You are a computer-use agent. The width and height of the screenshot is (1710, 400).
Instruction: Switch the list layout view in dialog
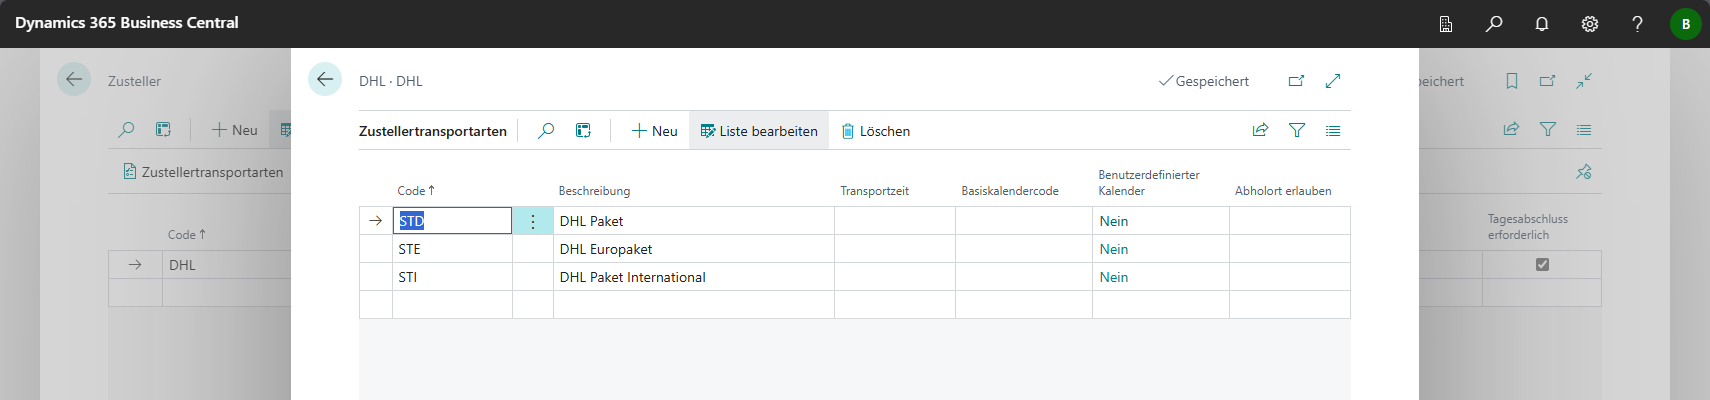coord(1333,130)
